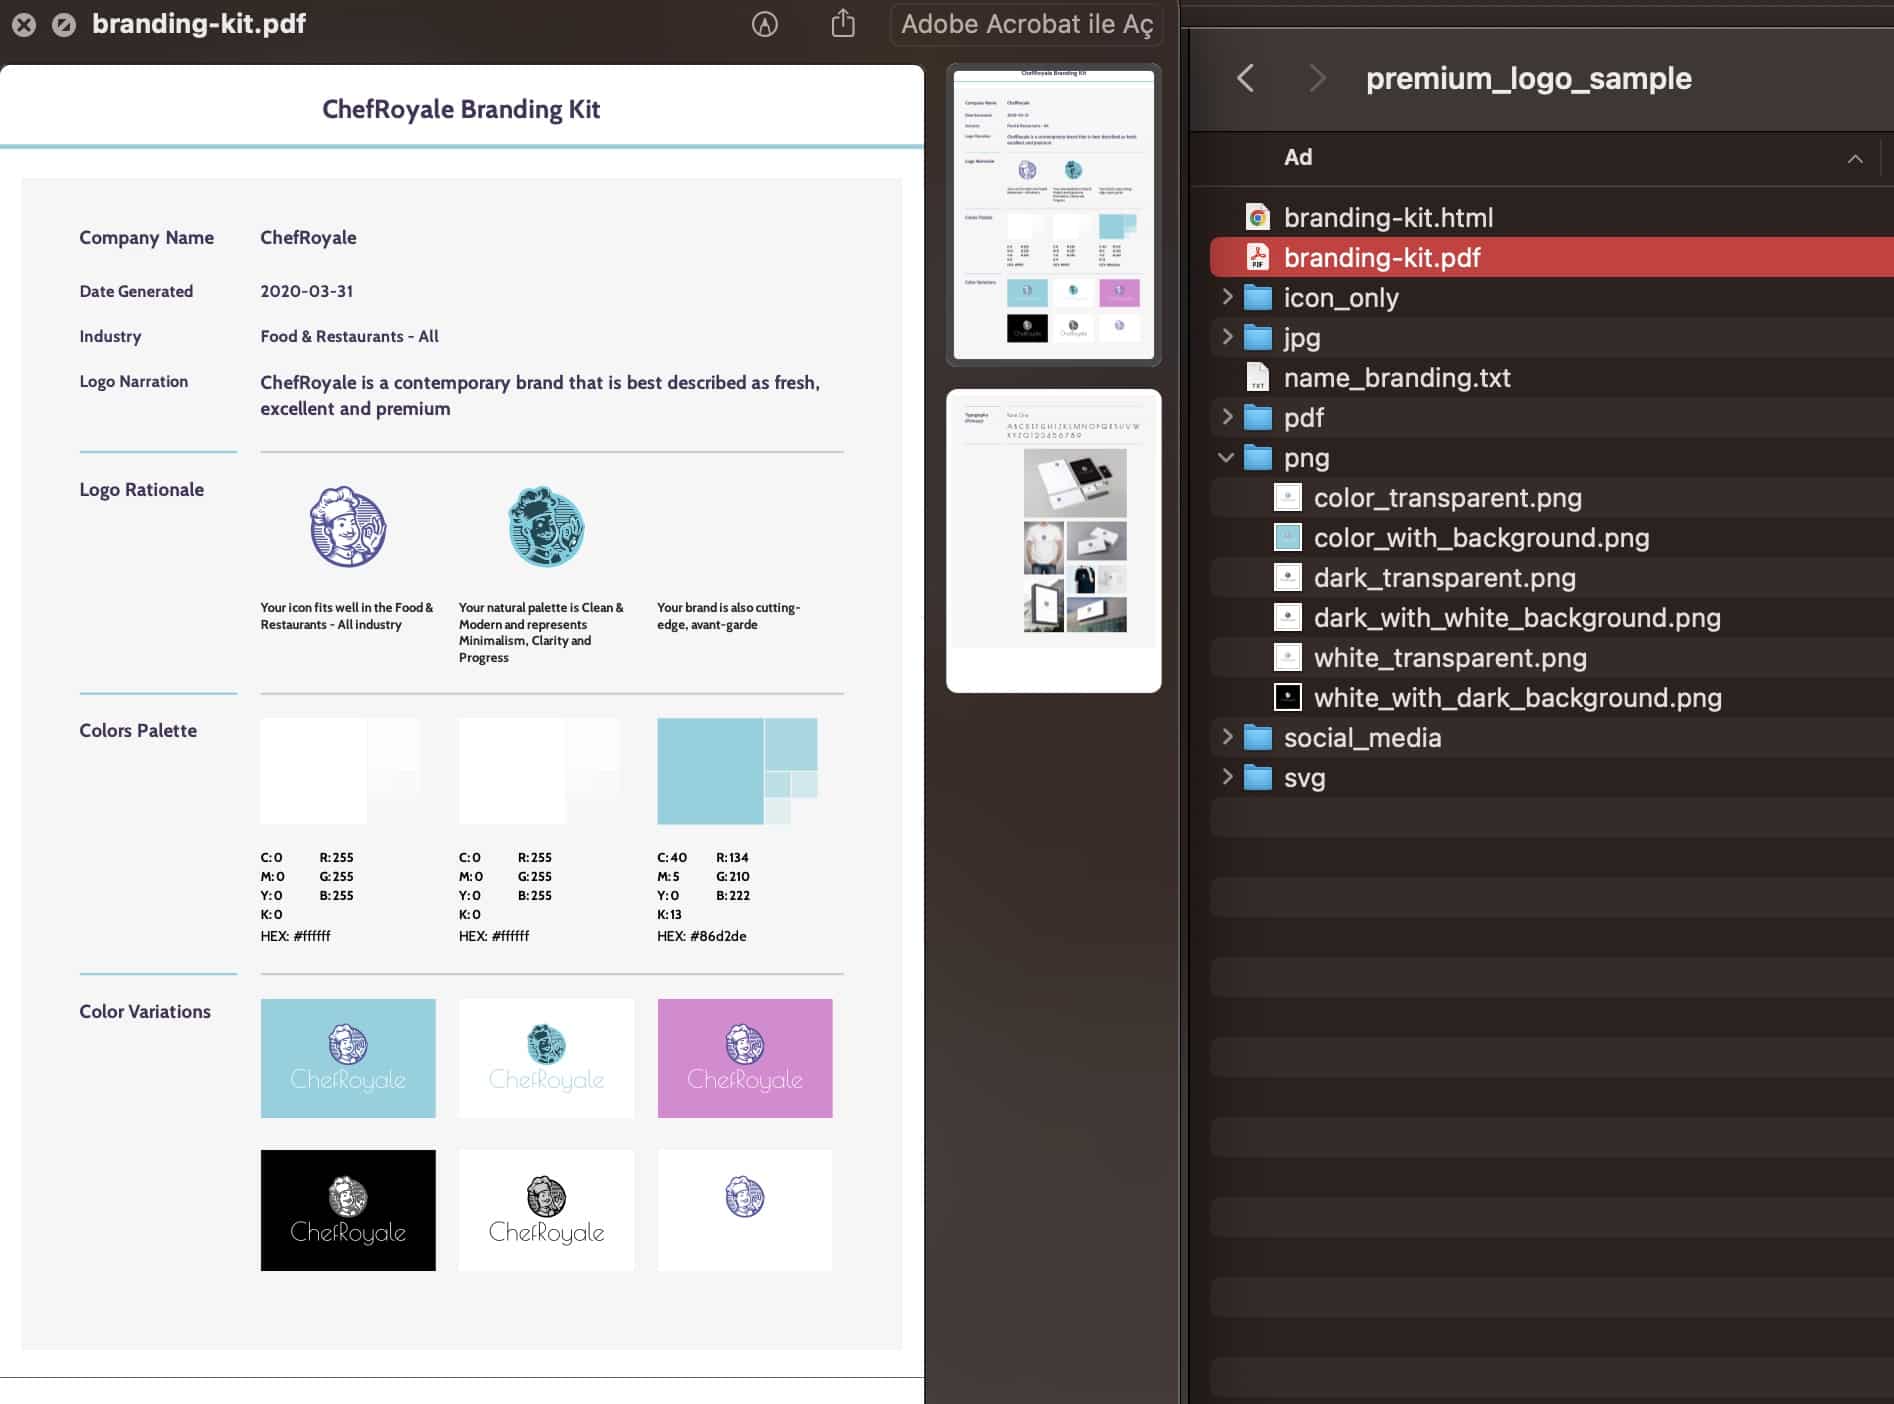Click the black background ChefRoyale logo variation
This screenshot has height=1404, width=1894.
(348, 1210)
